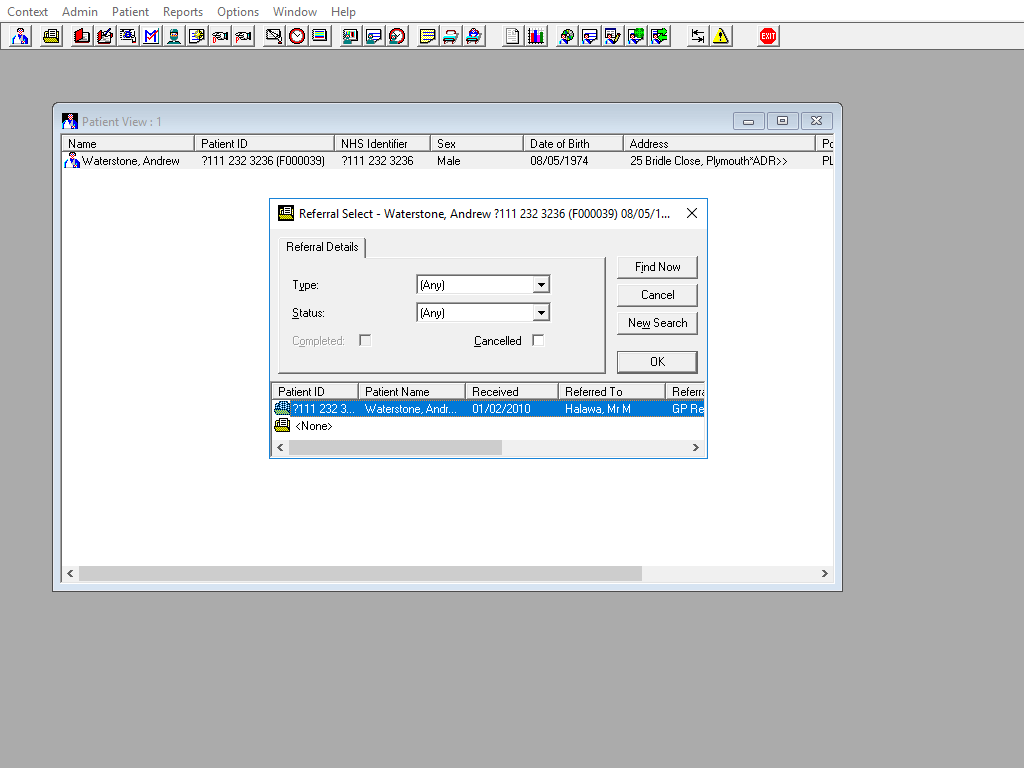Click the Name column header in Patient View
The width and height of the screenshot is (1024, 768).
[128, 144]
